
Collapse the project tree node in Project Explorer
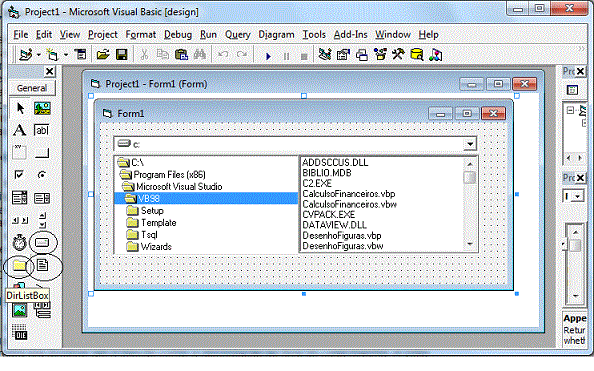click(x=570, y=110)
